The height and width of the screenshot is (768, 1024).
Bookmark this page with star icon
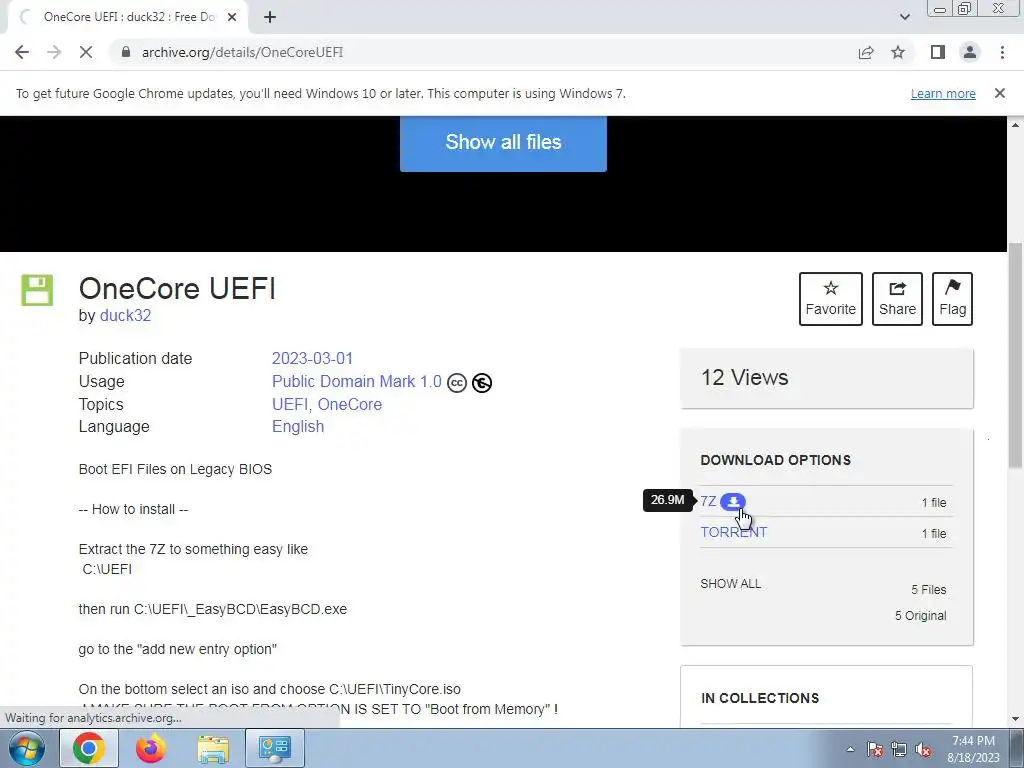[898, 52]
